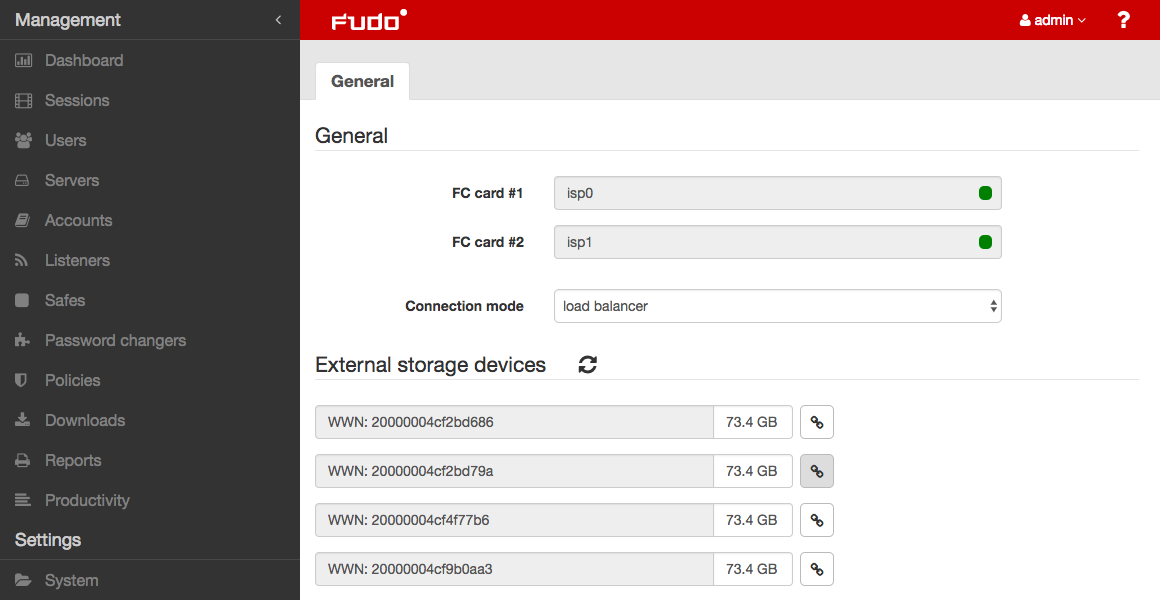Click 73.4 GB size of WWN 20000004cf4f77b6

[x=752, y=520]
